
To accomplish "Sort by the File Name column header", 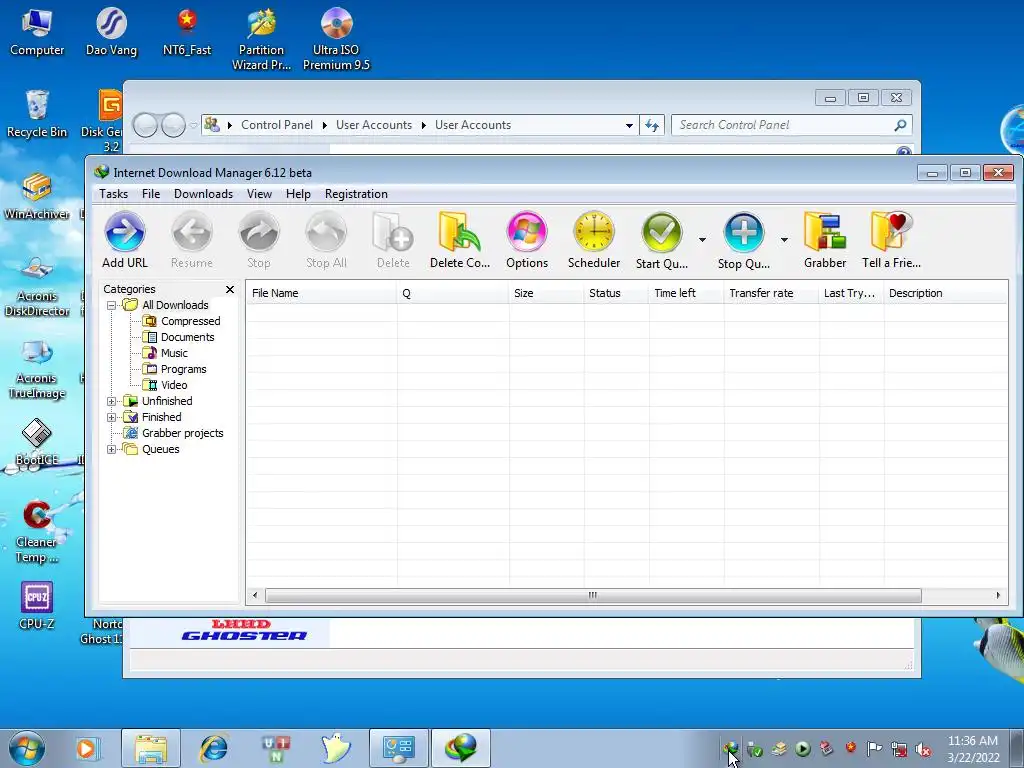I will point(321,293).
